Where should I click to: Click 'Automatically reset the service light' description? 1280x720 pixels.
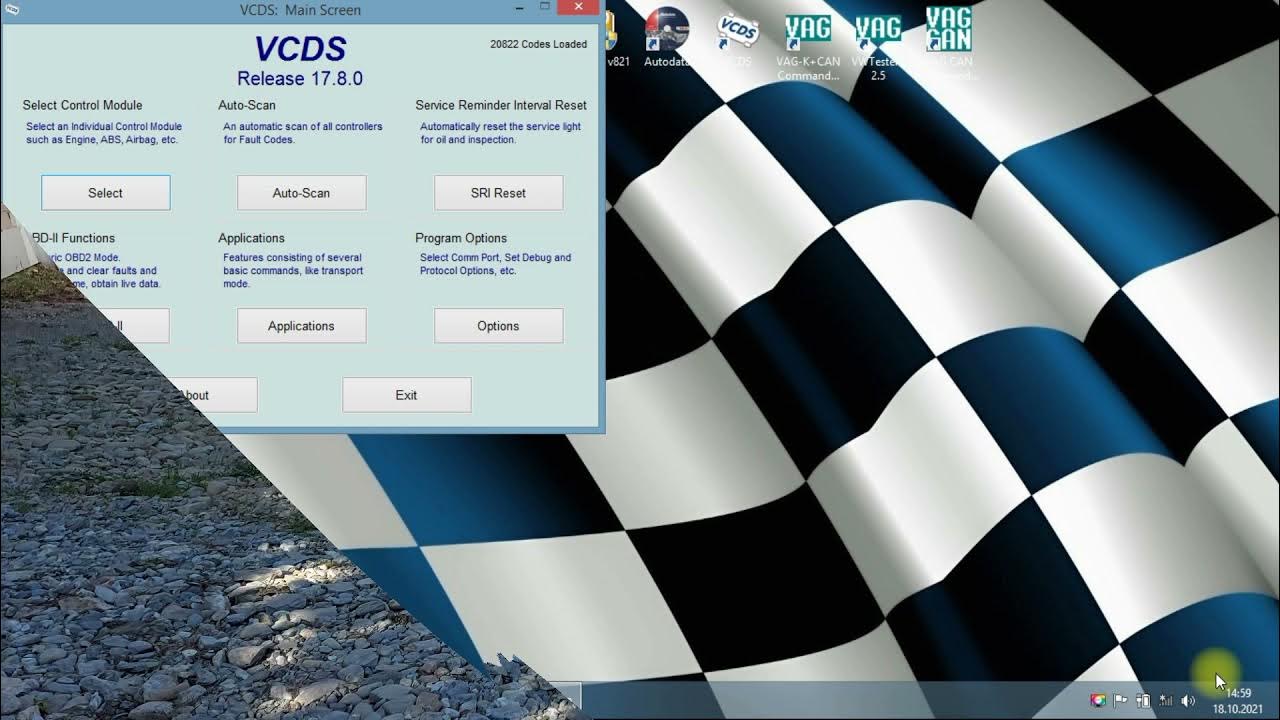tap(500, 133)
